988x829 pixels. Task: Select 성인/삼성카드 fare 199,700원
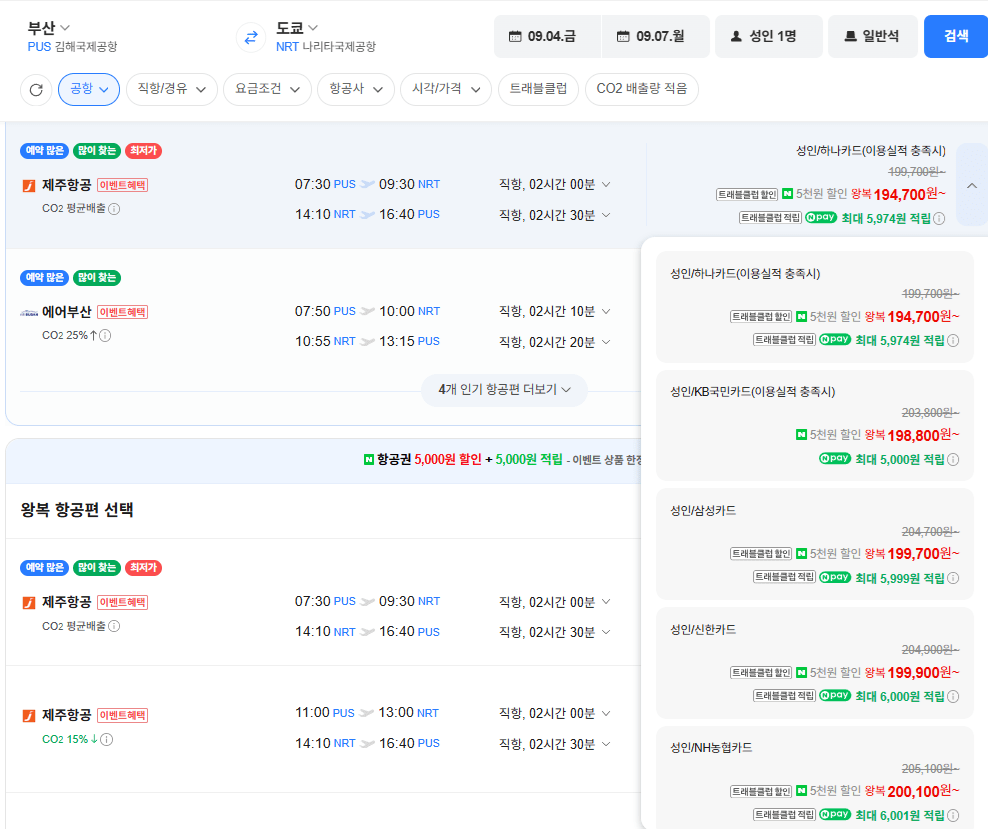[x=815, y=544]
